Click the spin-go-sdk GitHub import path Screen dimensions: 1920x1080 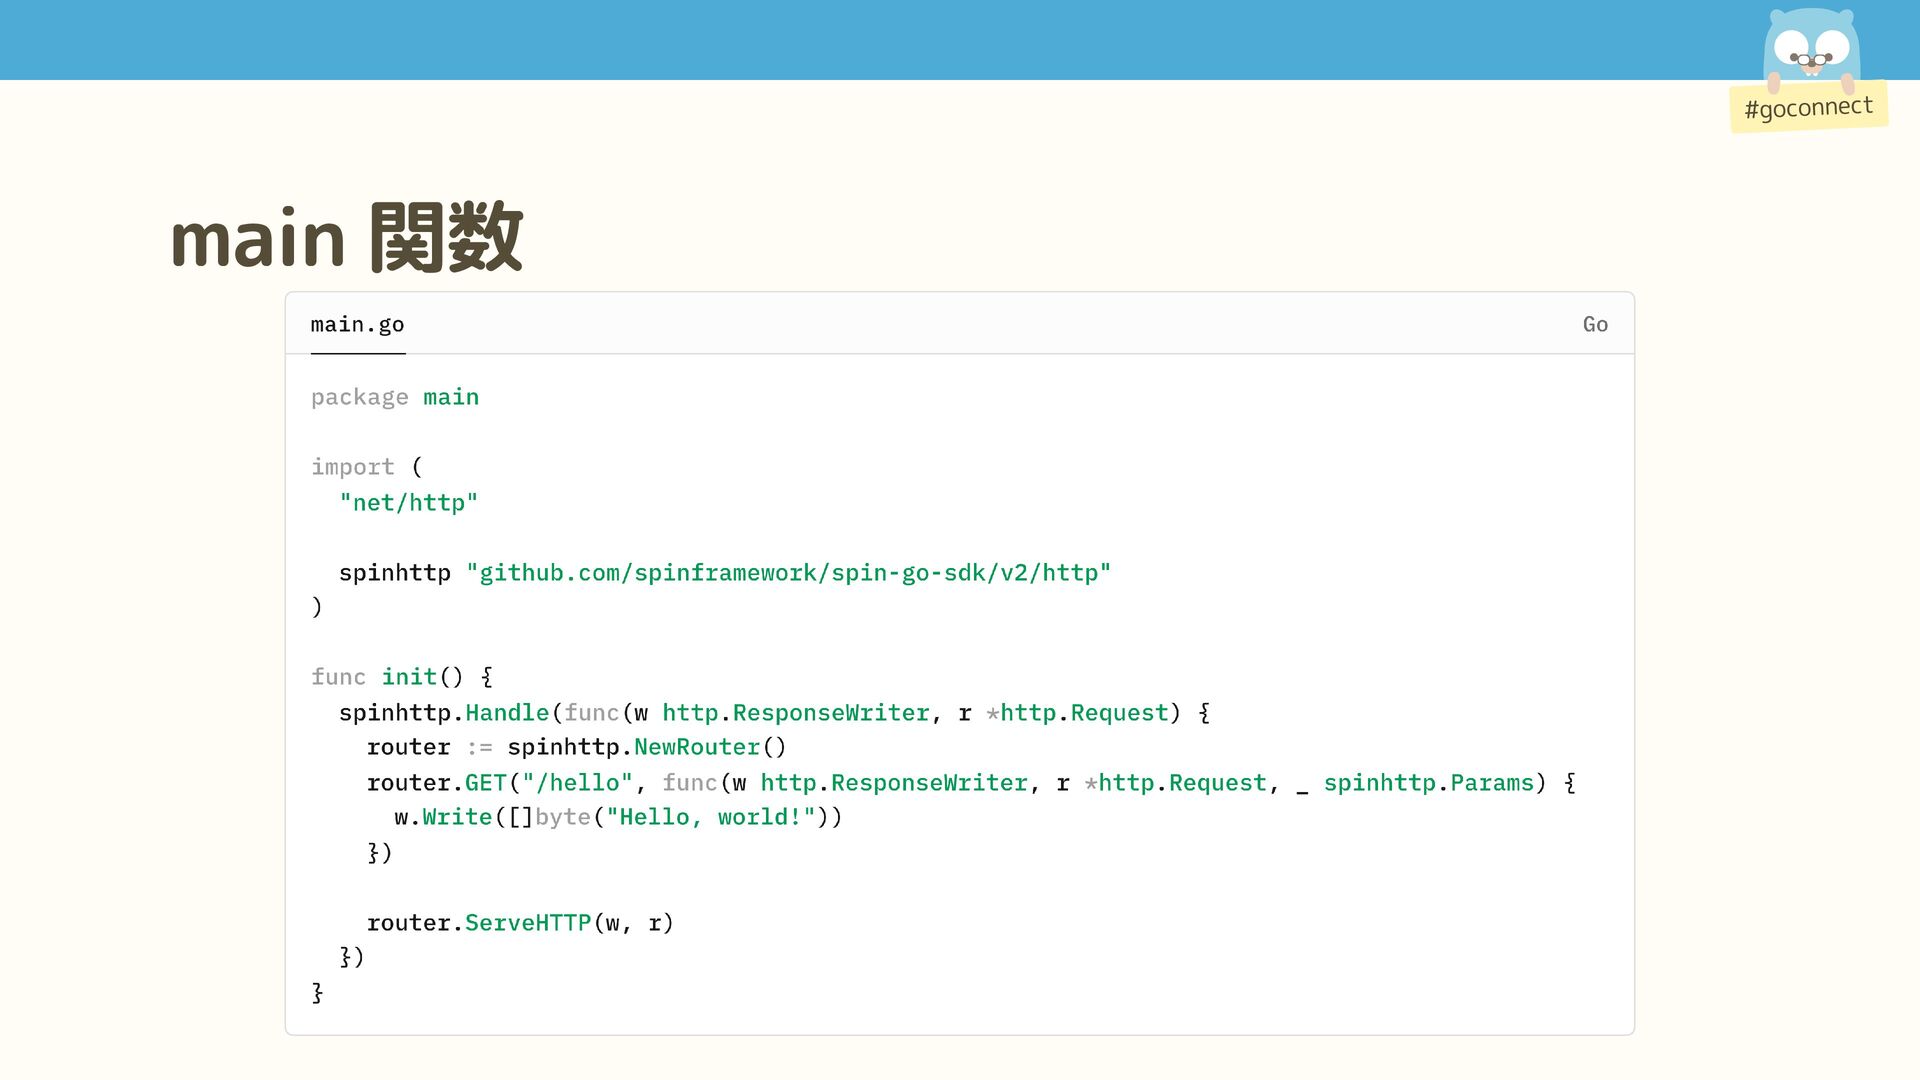[x=788, y=573]
